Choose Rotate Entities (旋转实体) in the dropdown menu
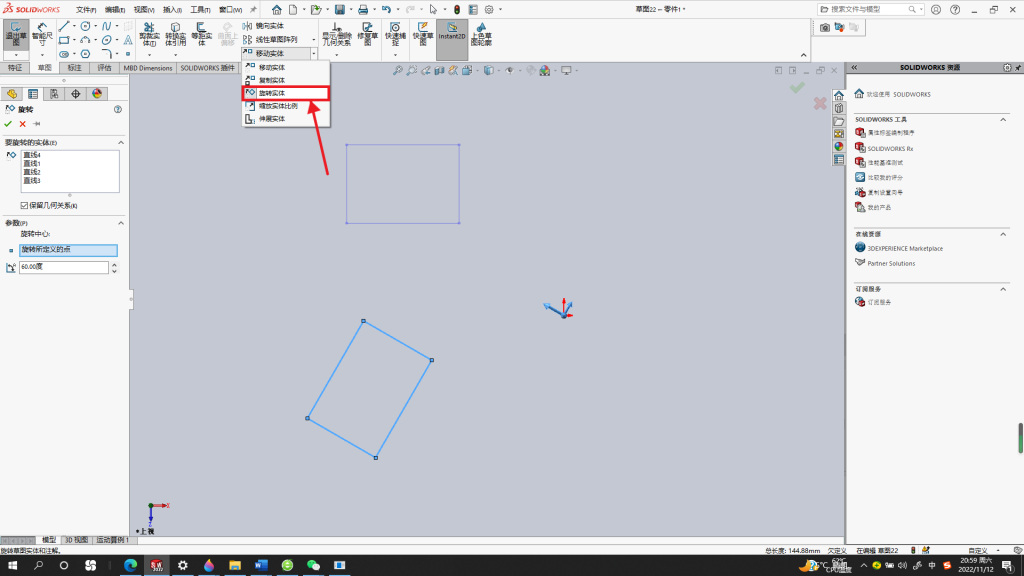This screenshot has width=1024, height=576. pos(285,93)
